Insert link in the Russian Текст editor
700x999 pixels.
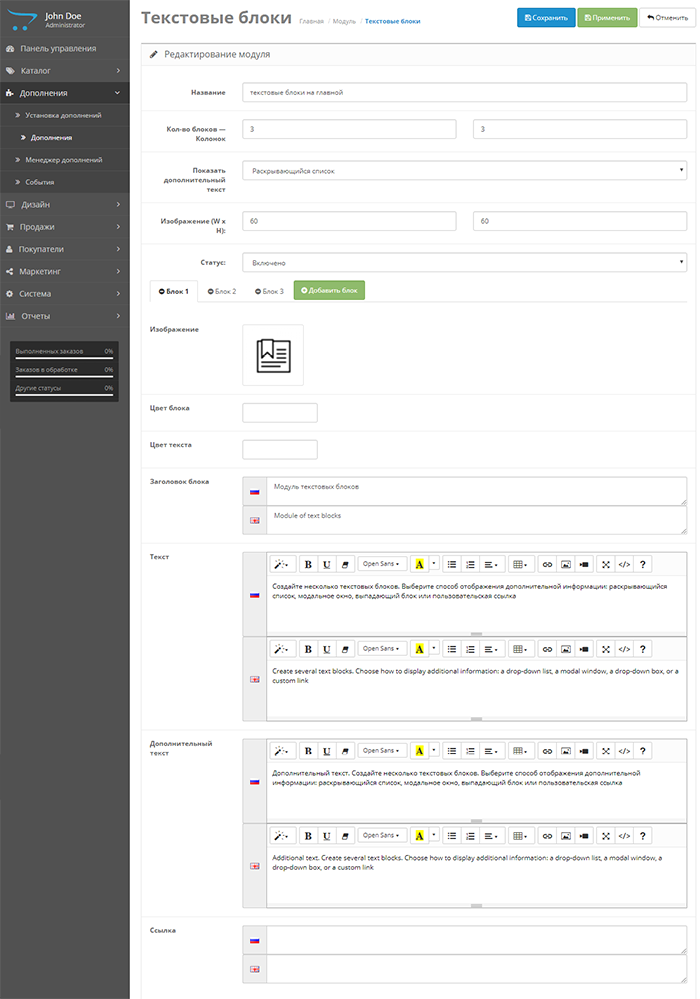[x=547, y=563]
